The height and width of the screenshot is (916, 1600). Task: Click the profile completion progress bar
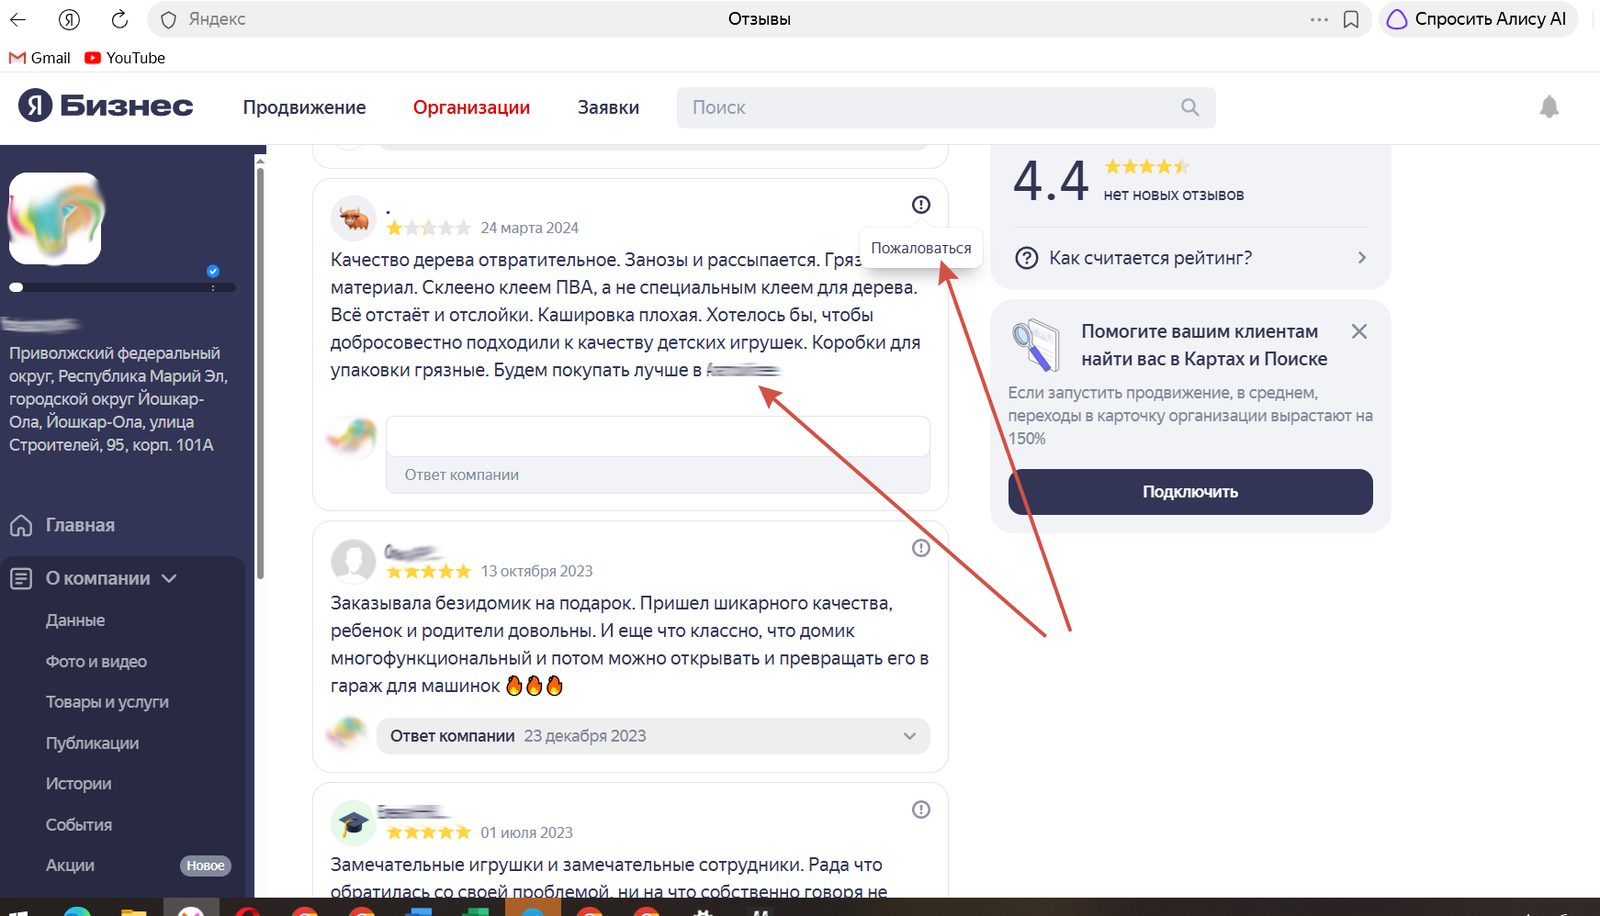(122, 287)
